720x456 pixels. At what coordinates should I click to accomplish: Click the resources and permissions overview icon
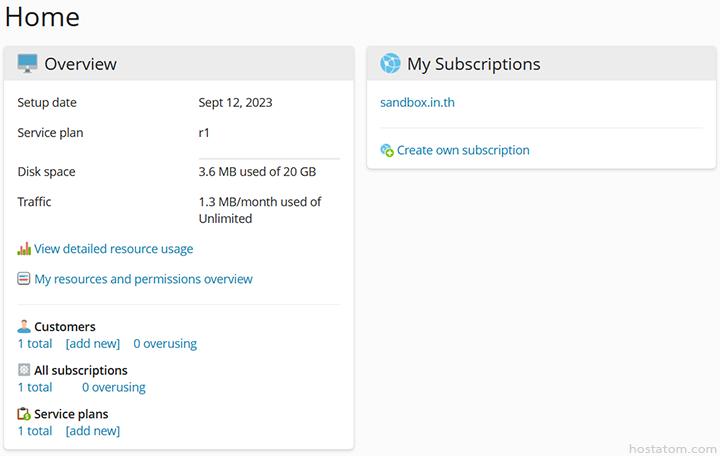pos(24,279)
